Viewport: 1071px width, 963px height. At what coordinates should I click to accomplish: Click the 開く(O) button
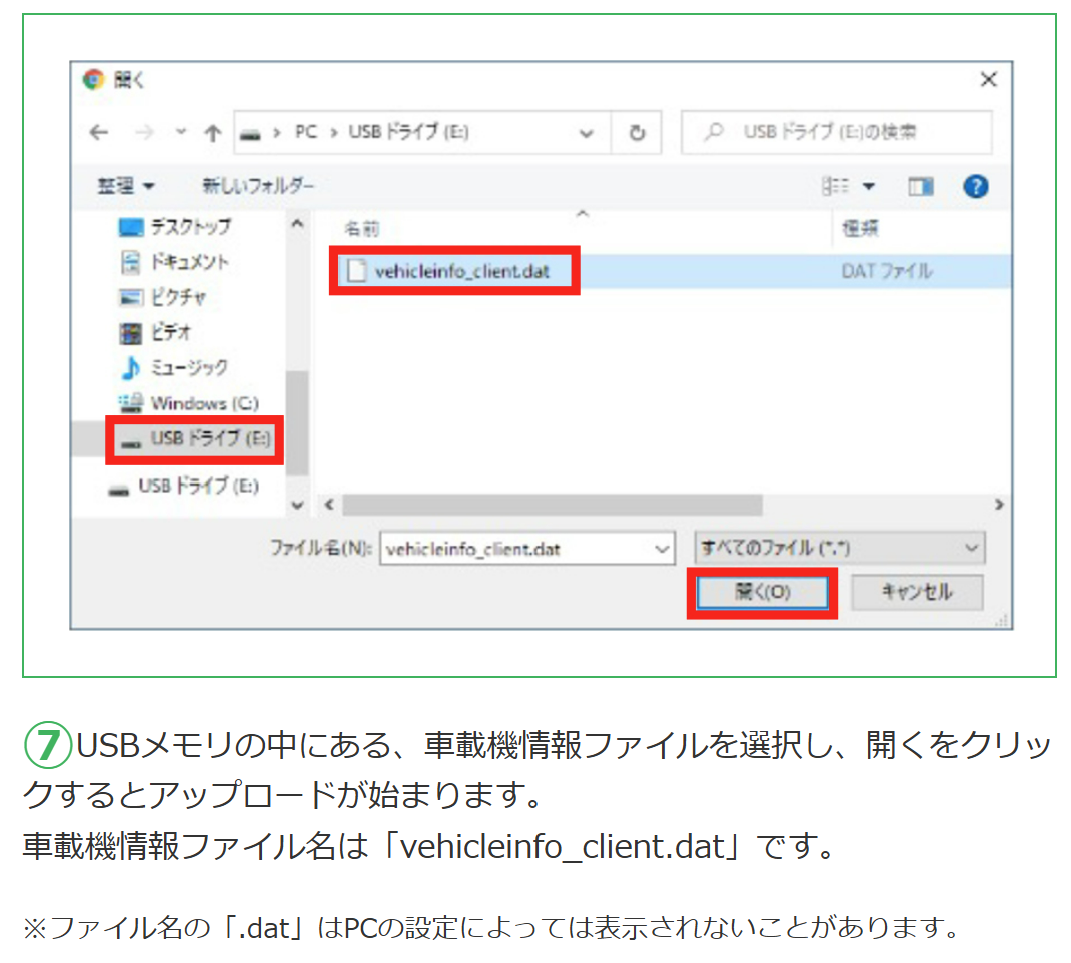tap(762, 592)
